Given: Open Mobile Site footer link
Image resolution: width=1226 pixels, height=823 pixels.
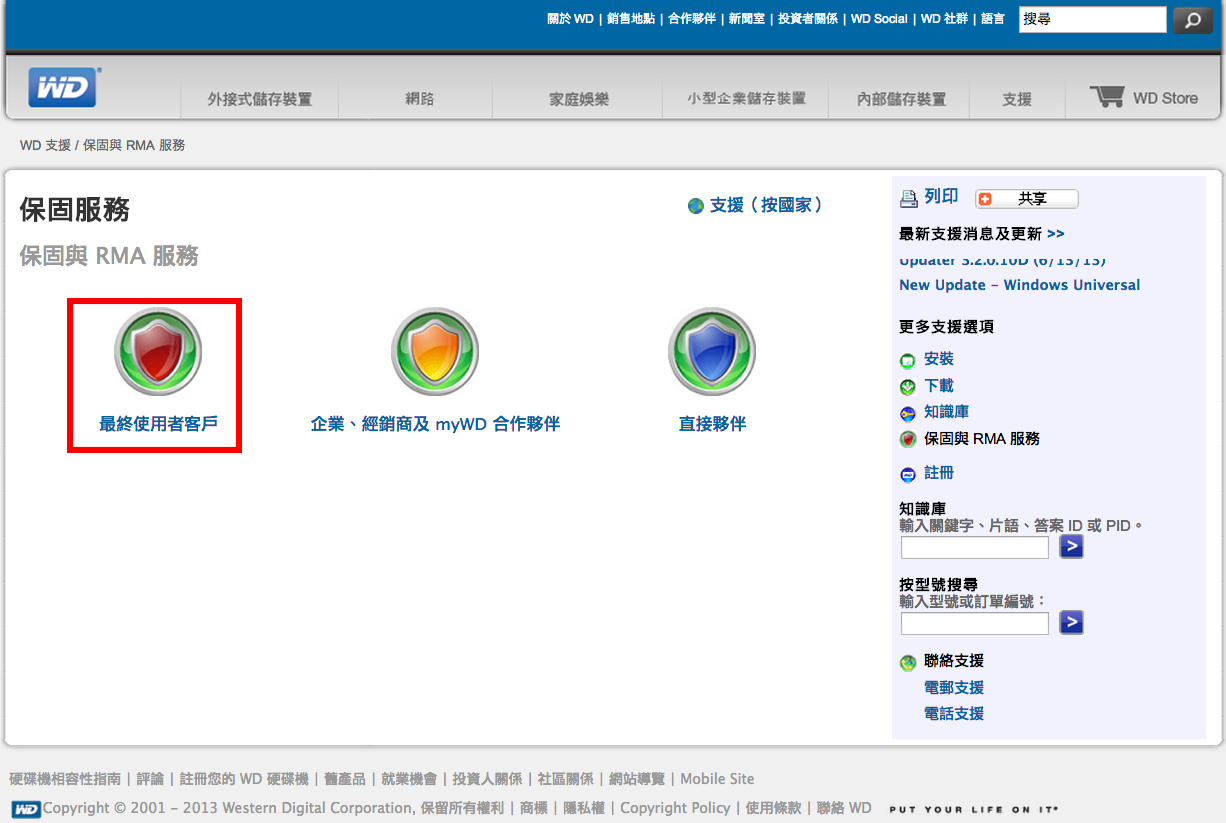Looking at the screenshot, I should coord(717,779).
